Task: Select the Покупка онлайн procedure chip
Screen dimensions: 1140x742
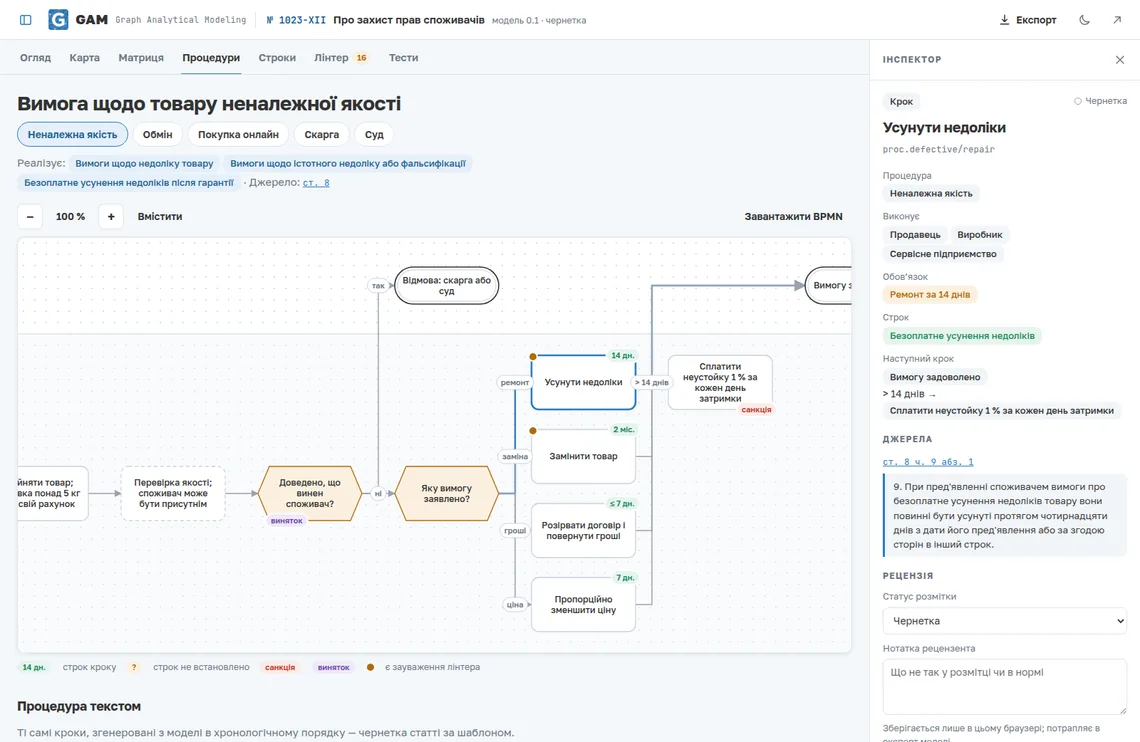Action: point(238,134)
